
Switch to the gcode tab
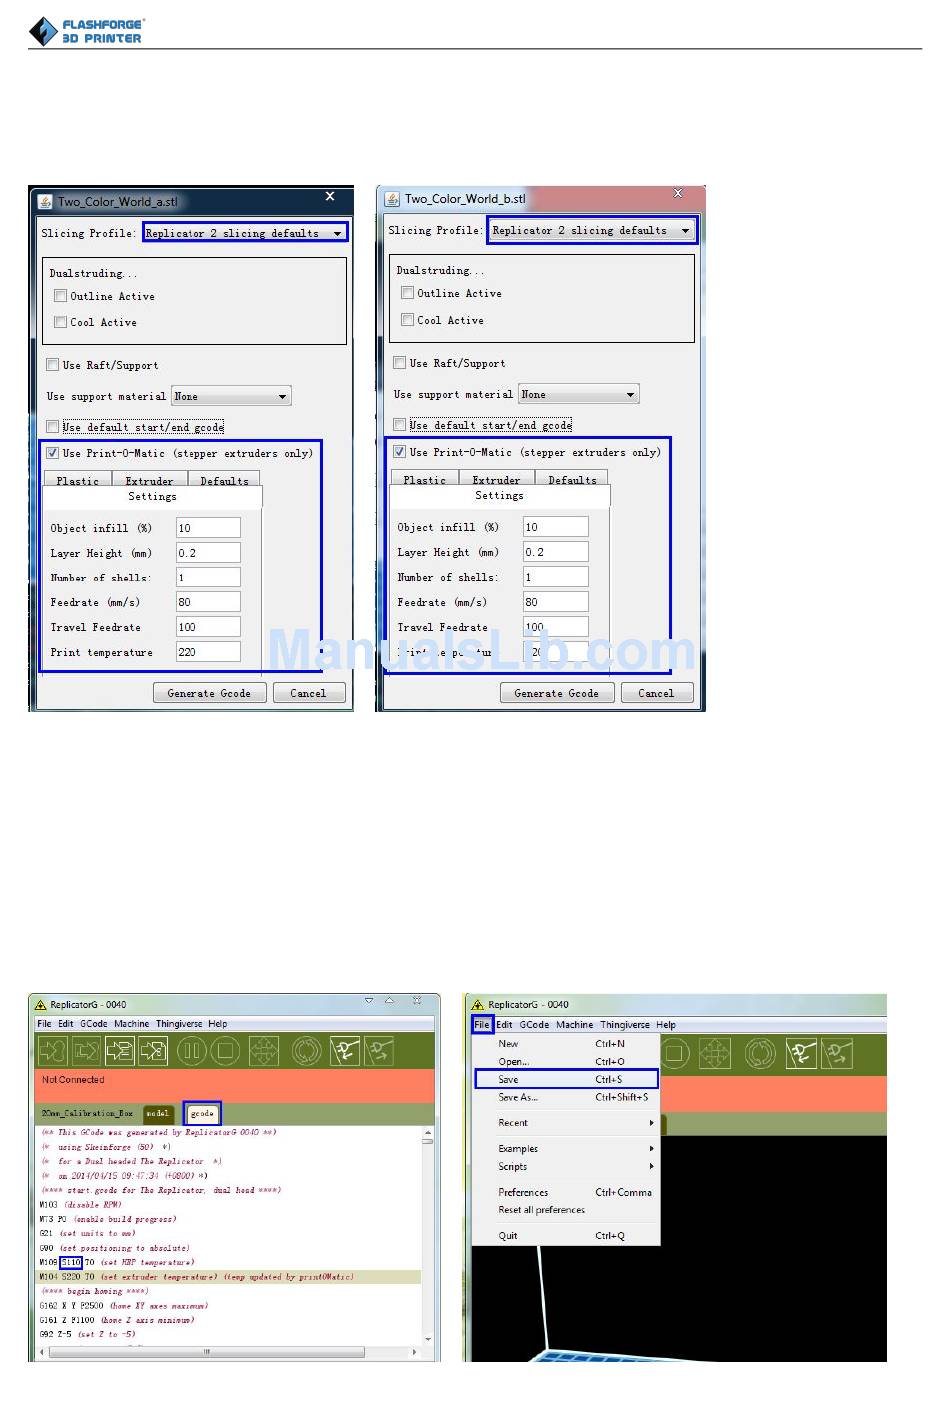click(x=202, y=1113)
